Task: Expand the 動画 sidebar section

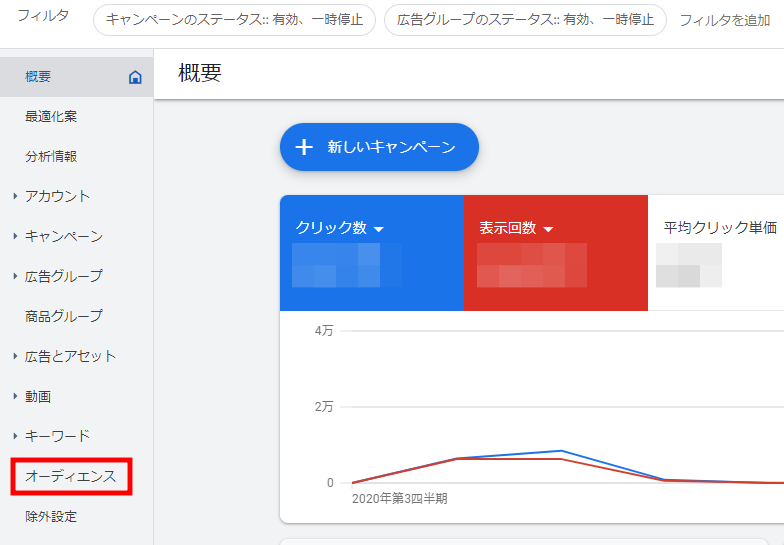Action: click(15, 396)
